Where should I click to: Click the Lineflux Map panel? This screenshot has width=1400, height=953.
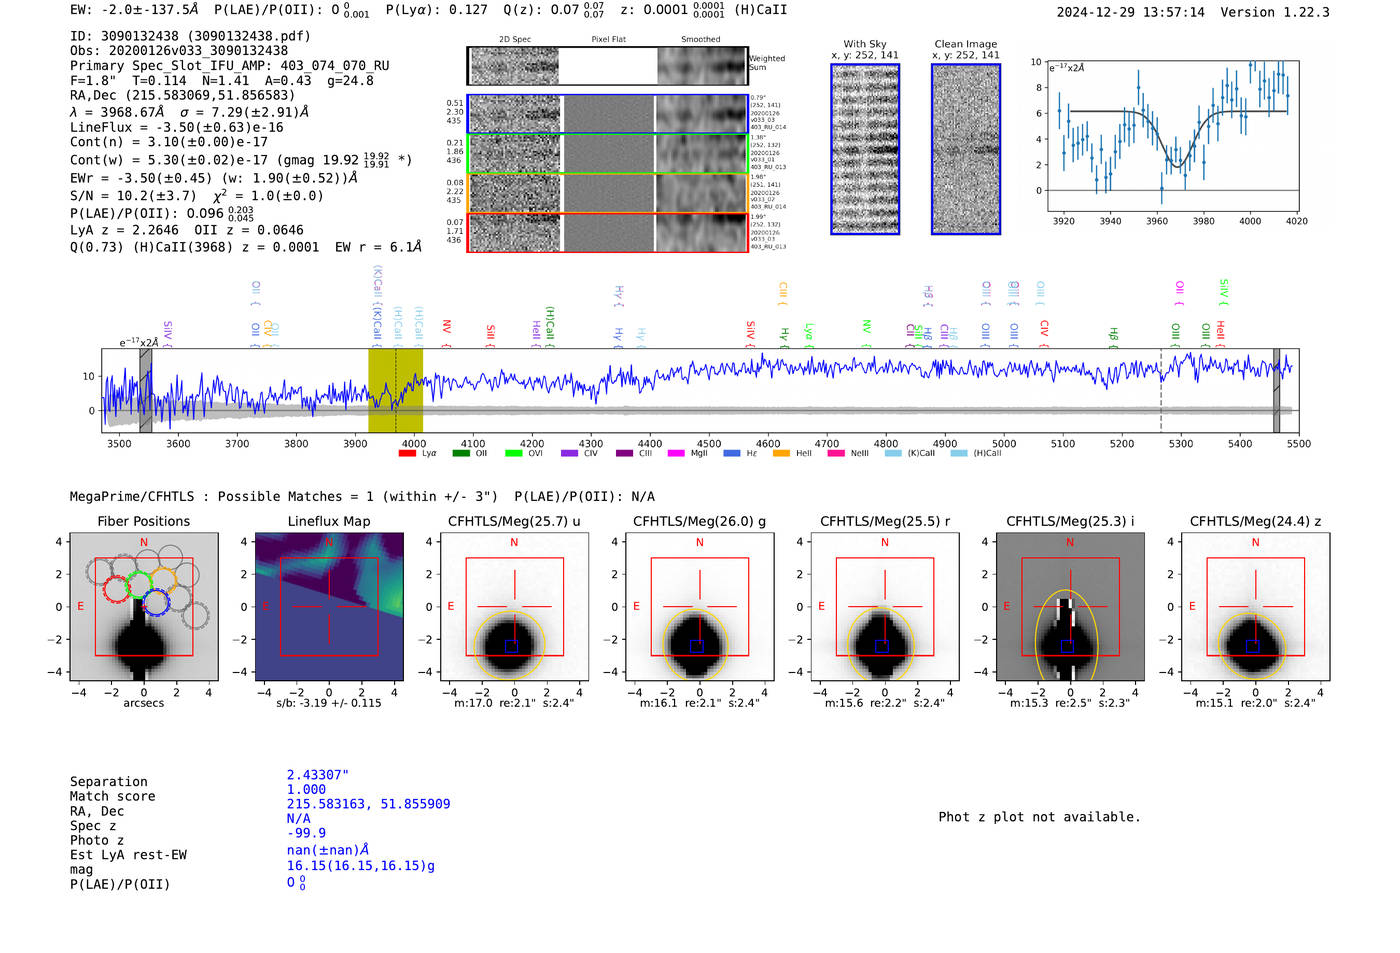click(x=329, y=606)
